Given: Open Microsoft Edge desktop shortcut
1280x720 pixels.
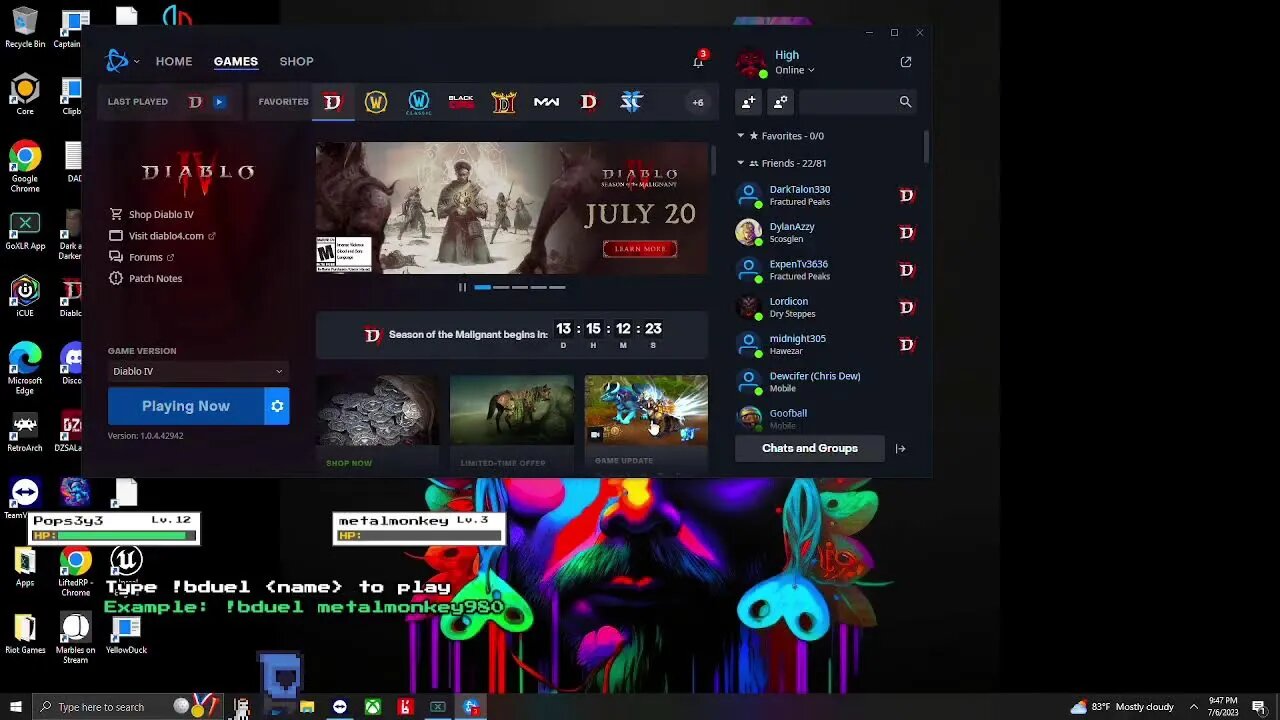Looking at the screenshot, I should tap(25, 368).
